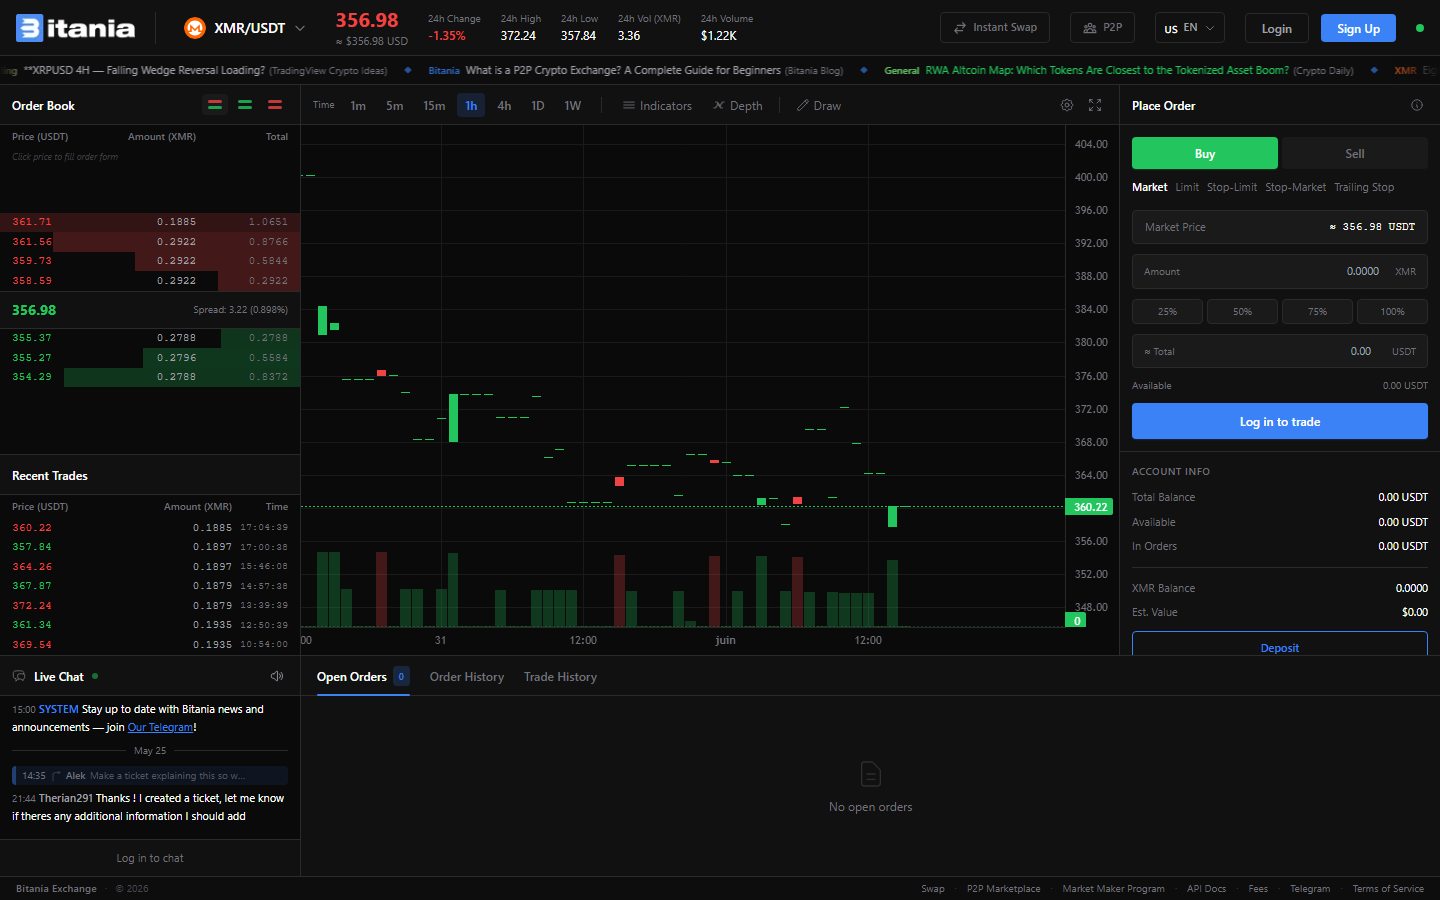Click the Deposit button
1440x900 pixels.
point(1280,644)
